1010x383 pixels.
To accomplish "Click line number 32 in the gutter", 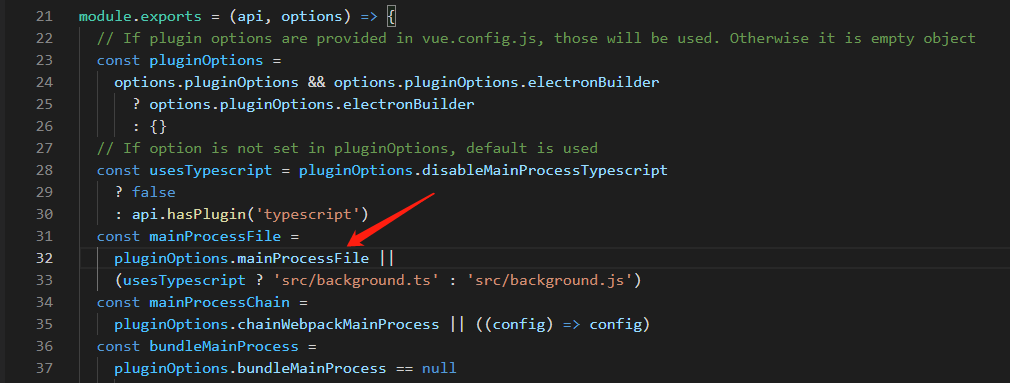I will coord(44,259).
